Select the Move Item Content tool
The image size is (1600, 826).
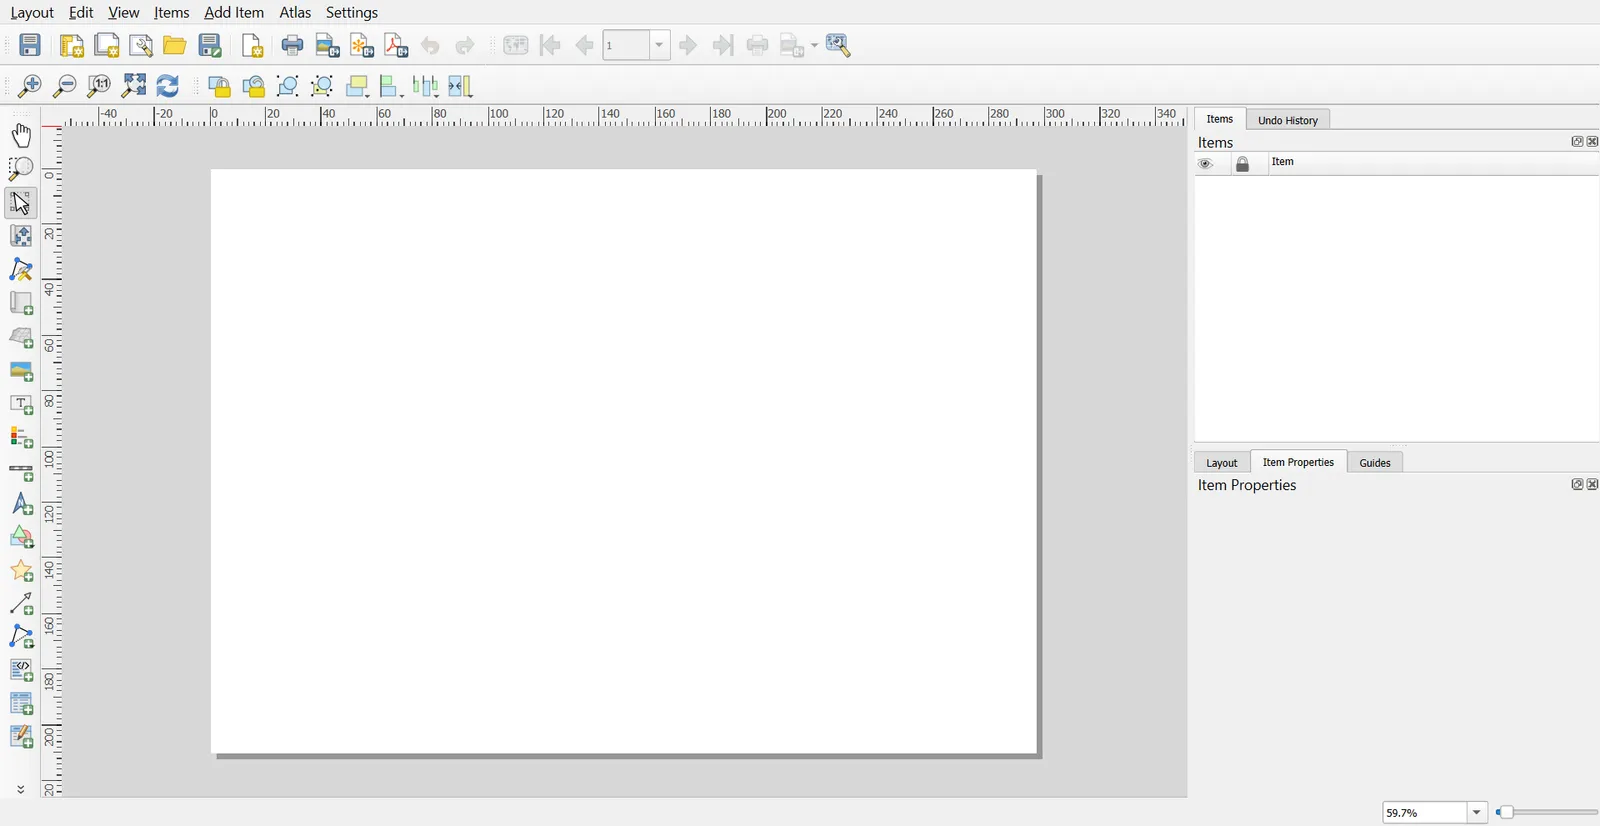(21, 236)
